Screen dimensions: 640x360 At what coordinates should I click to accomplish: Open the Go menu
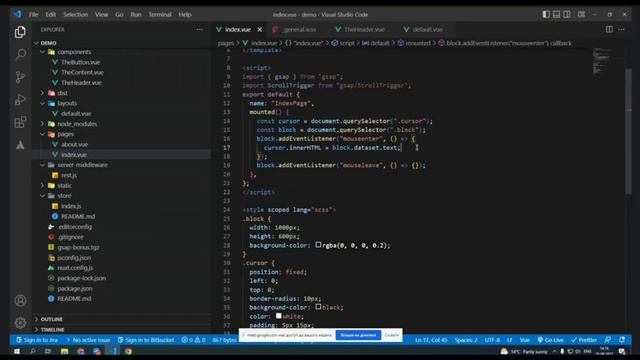click(x=119, y=14)
